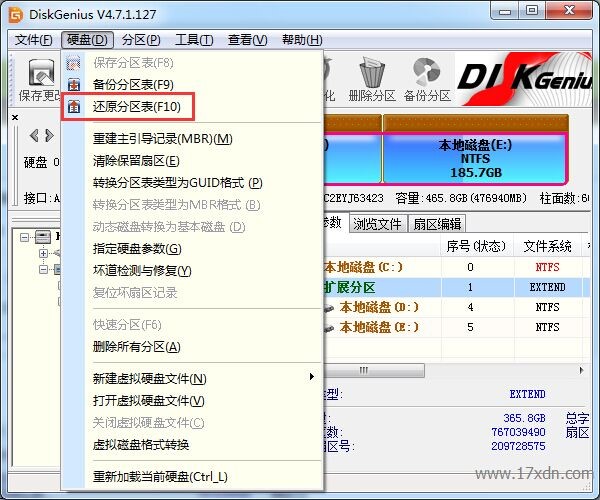600x500 pixels.
Task: Switch to the 浏览文件 tab
Action: 377,224
